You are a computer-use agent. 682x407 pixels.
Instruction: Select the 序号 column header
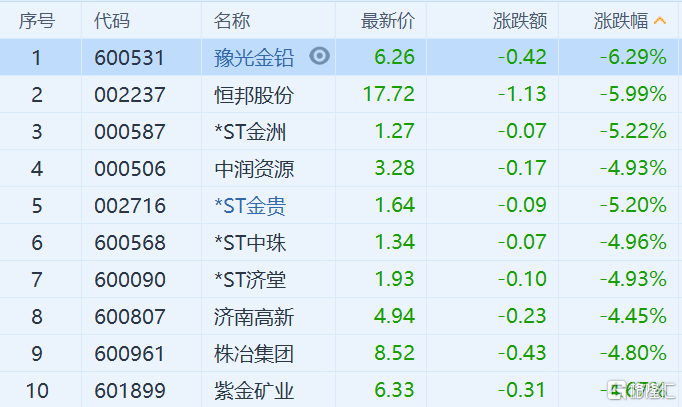37,20
